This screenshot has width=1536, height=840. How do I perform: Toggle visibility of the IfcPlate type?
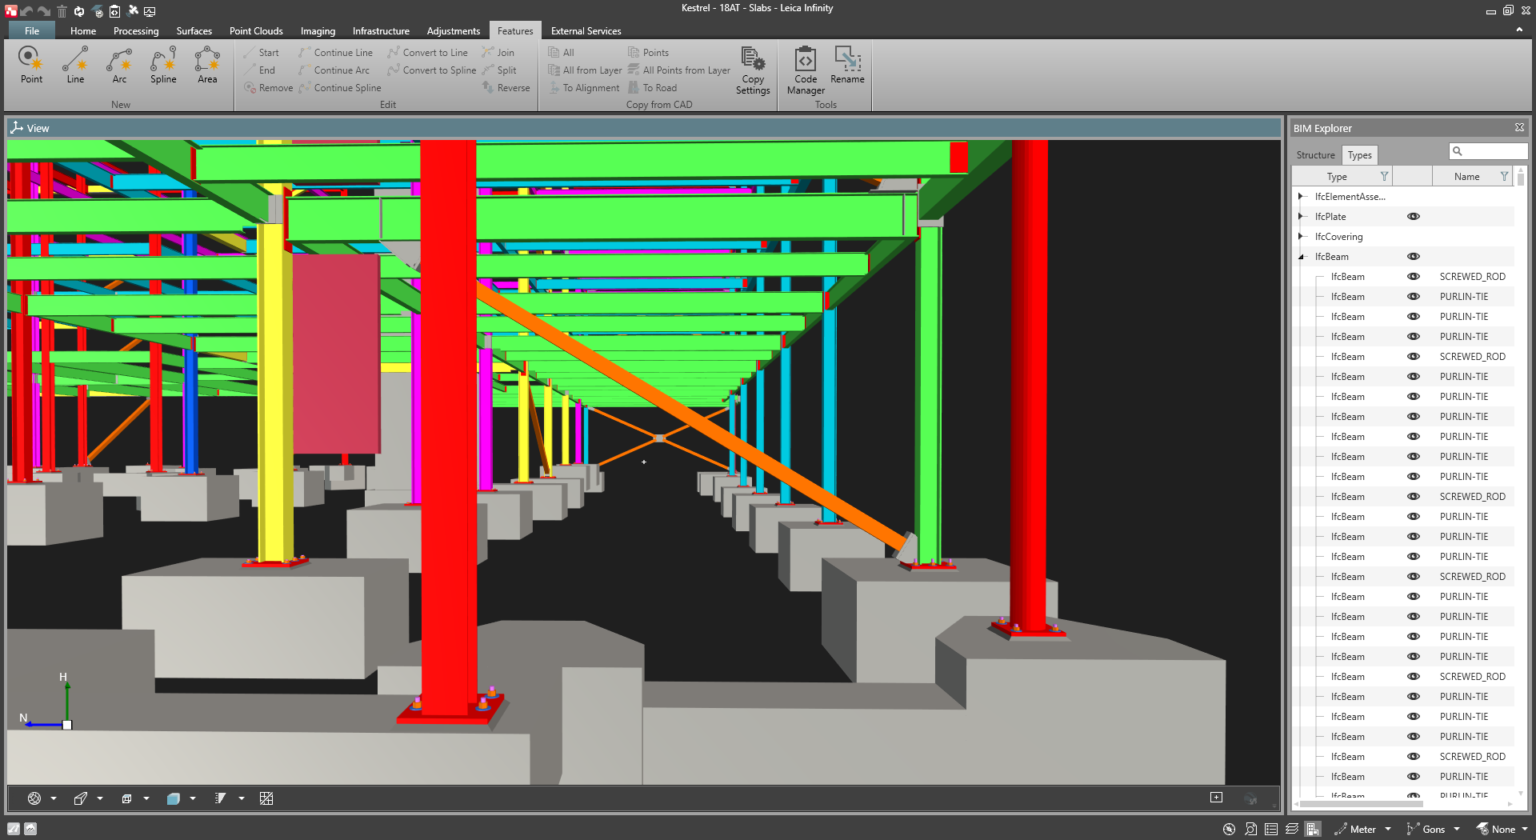pyautogui.click(x=1413, y=216)
